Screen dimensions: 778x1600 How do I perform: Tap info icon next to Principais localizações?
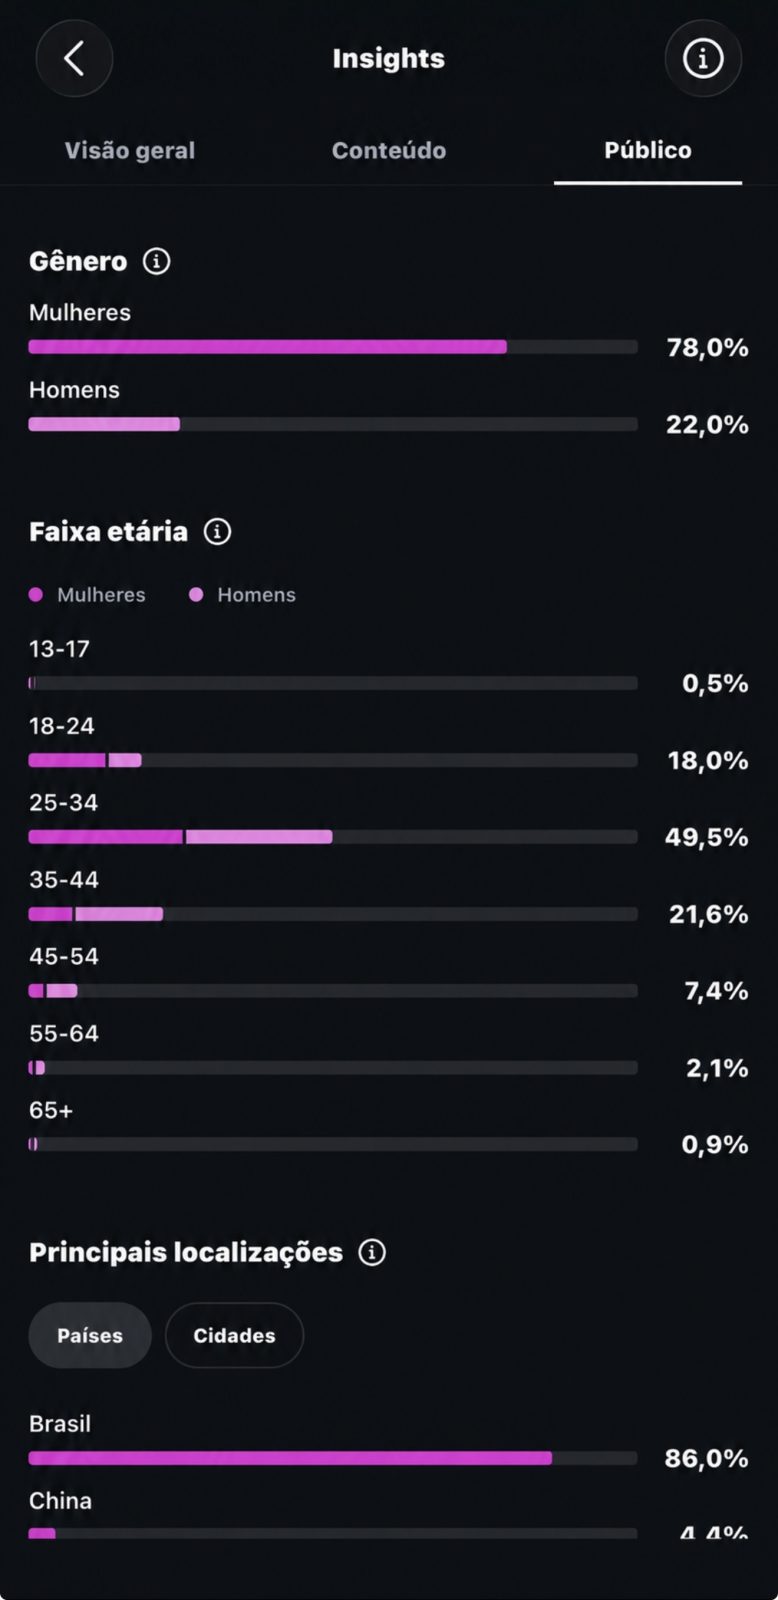coord(372,1252)
